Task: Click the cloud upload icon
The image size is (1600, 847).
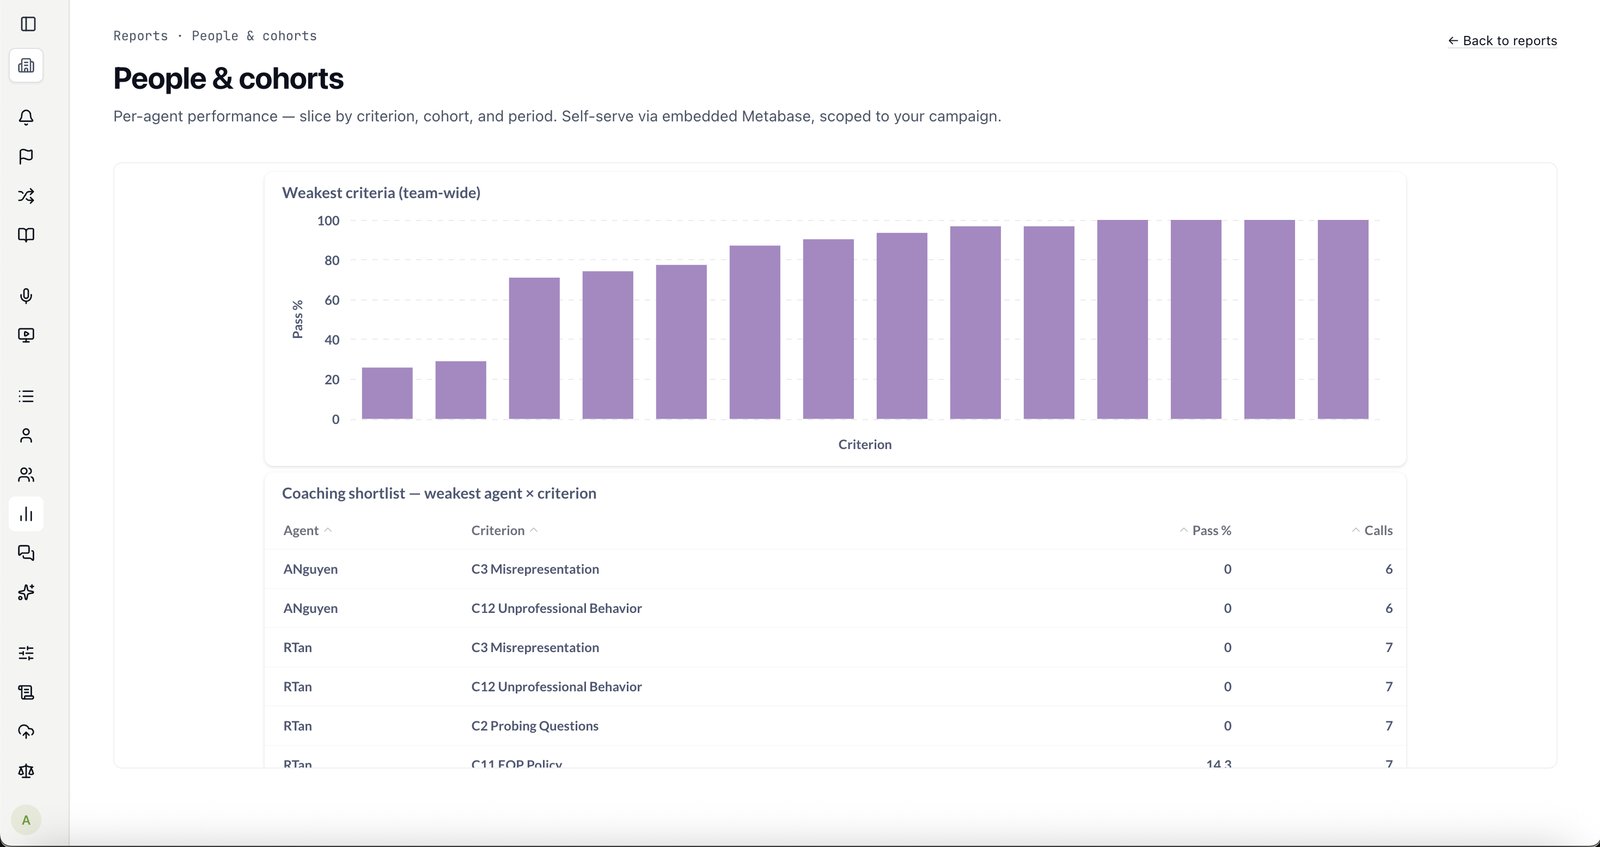Action: pyautogui.click(x=26, y=732)
